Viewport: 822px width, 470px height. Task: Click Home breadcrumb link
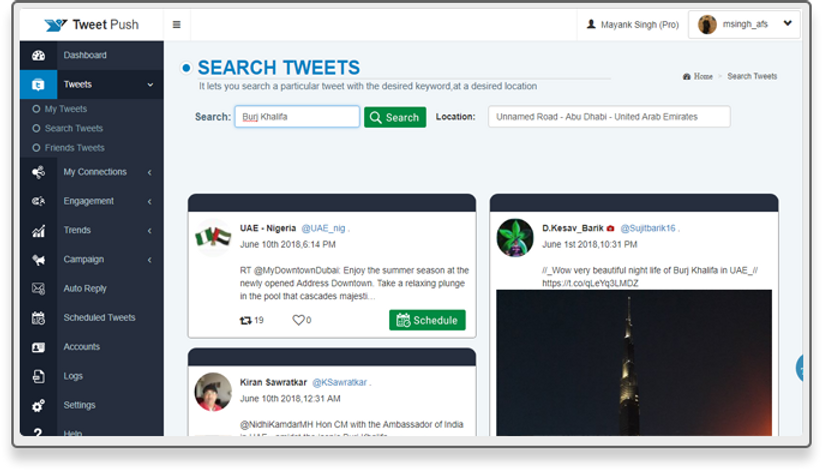coord(703,76)
